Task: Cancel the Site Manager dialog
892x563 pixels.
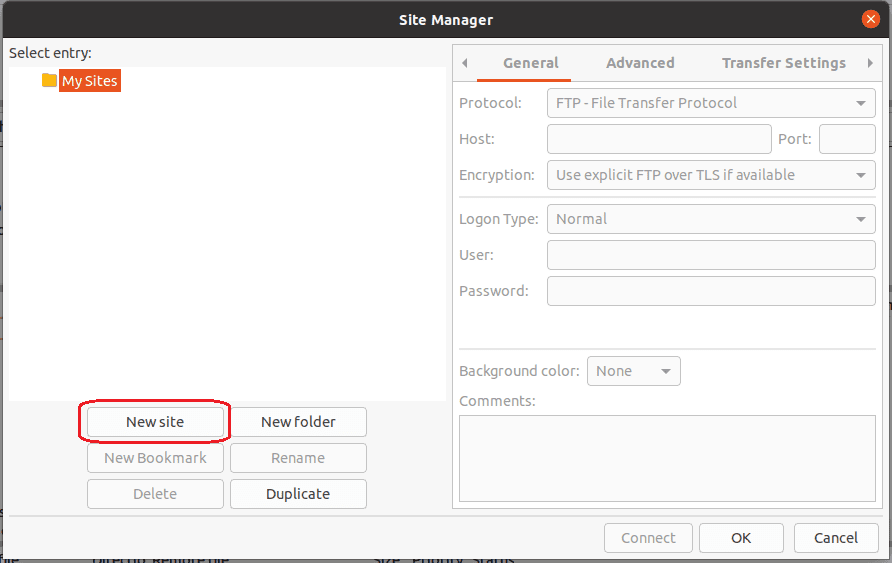Action: point(836,538)
